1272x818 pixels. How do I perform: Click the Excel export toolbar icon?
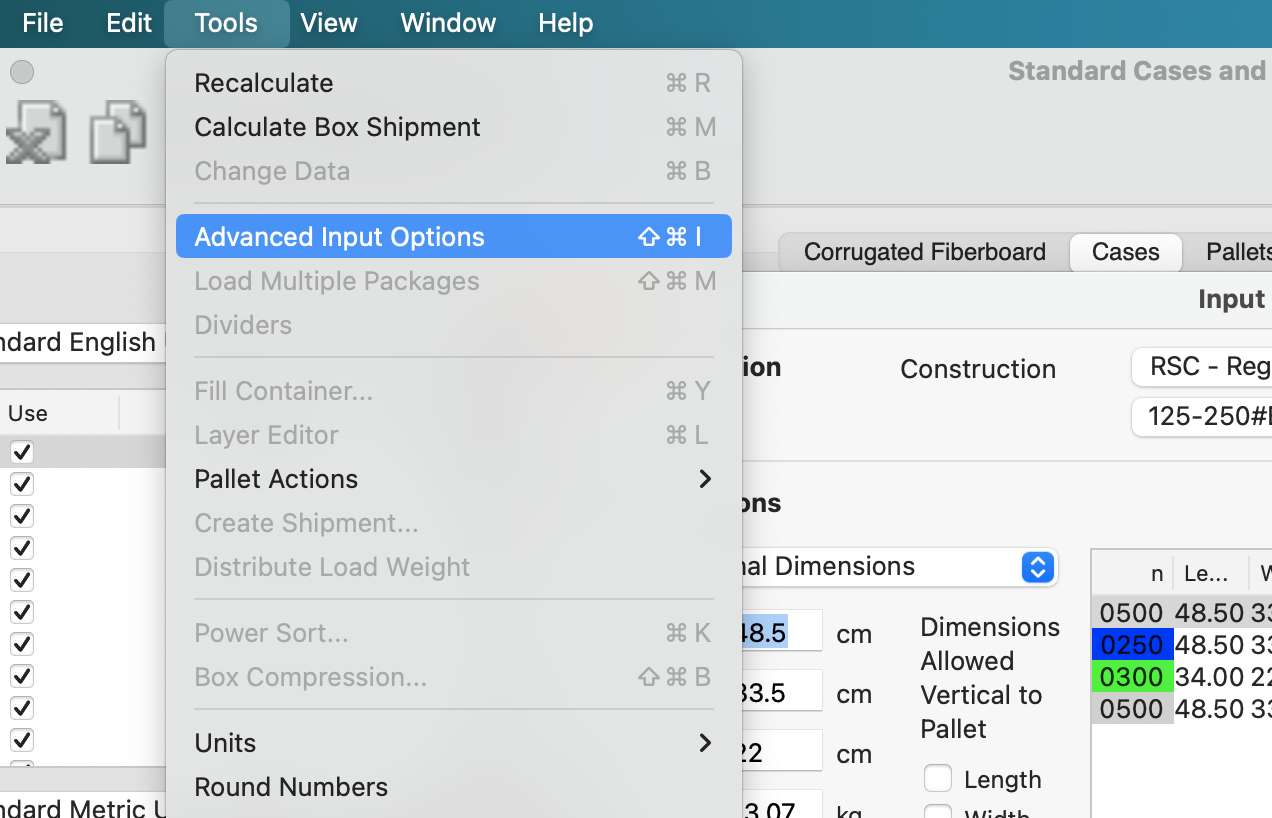(35, 133)
